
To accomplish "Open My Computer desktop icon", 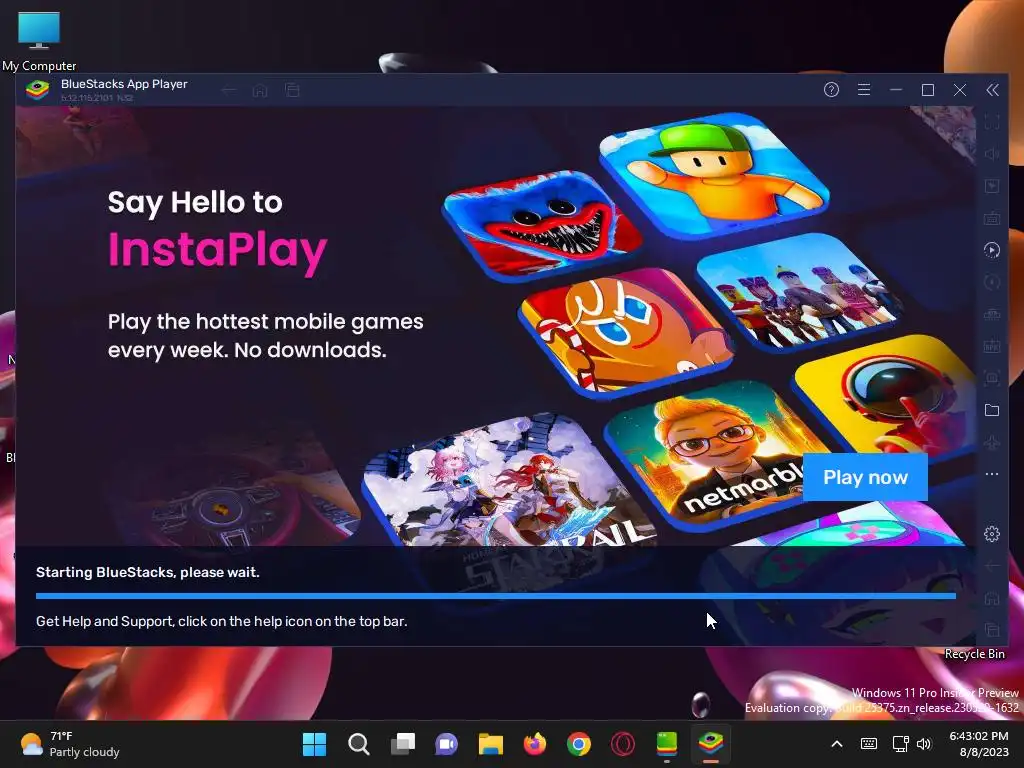I will click(39, 39).
